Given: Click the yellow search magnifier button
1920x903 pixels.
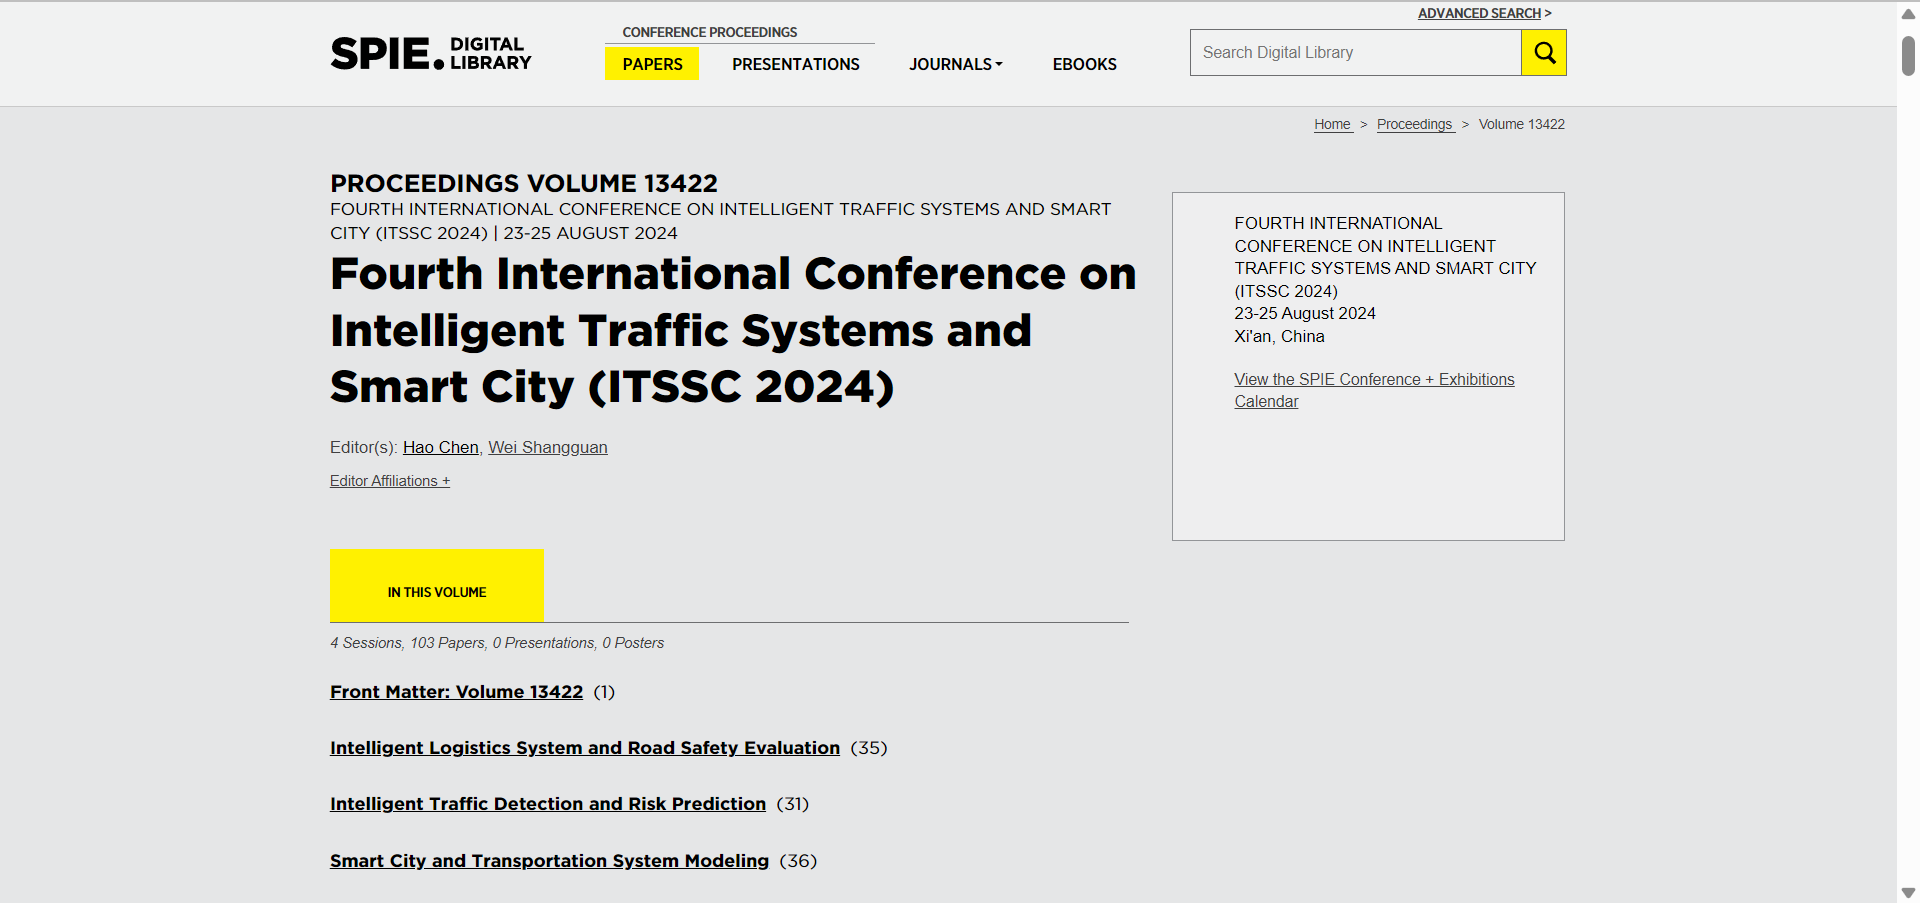Looking at the screenshot, I should point(1544,52).
